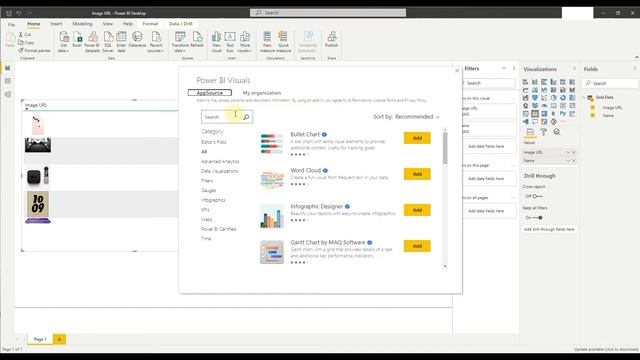Add a Text box from ribbon

click(230, 42)
